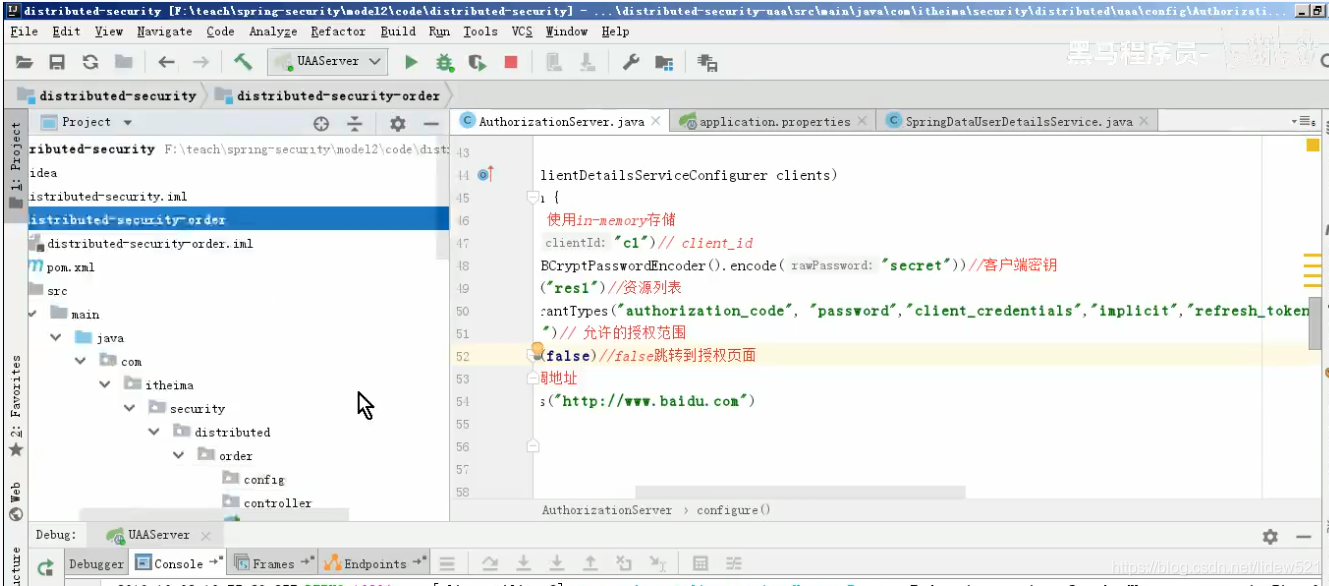Close the application.properties tab
Screen dimensions: 1329x586
click(x=863, y=122)
